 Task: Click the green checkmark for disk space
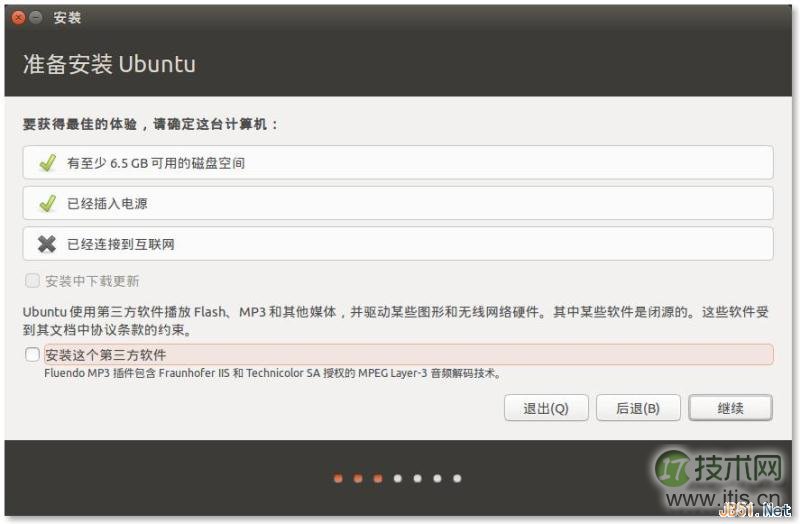pos(47,163)
